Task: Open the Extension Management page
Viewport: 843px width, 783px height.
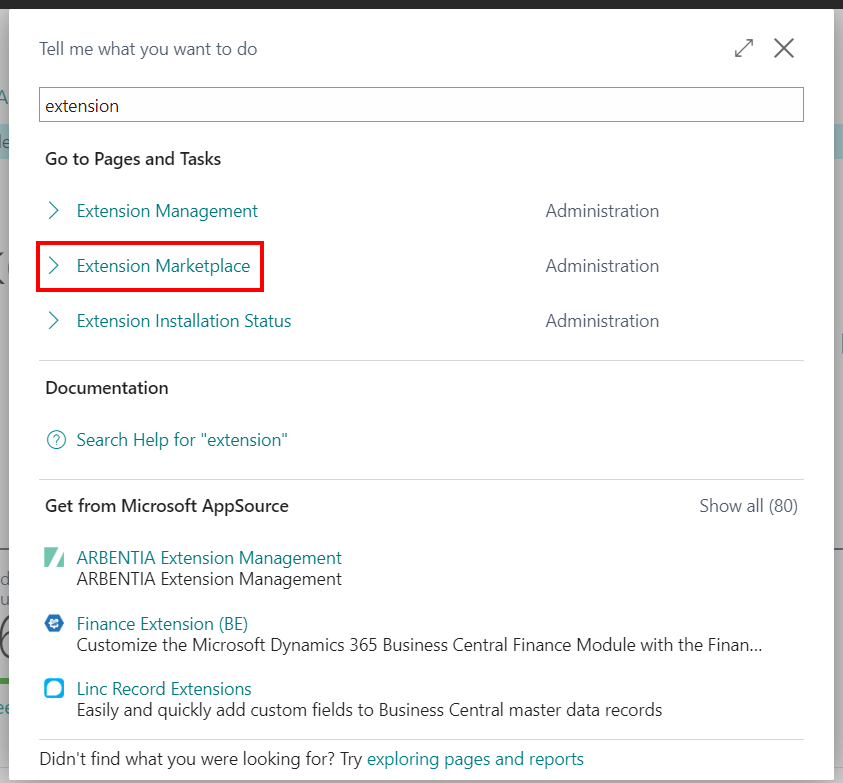Action: tap(167, 211)
